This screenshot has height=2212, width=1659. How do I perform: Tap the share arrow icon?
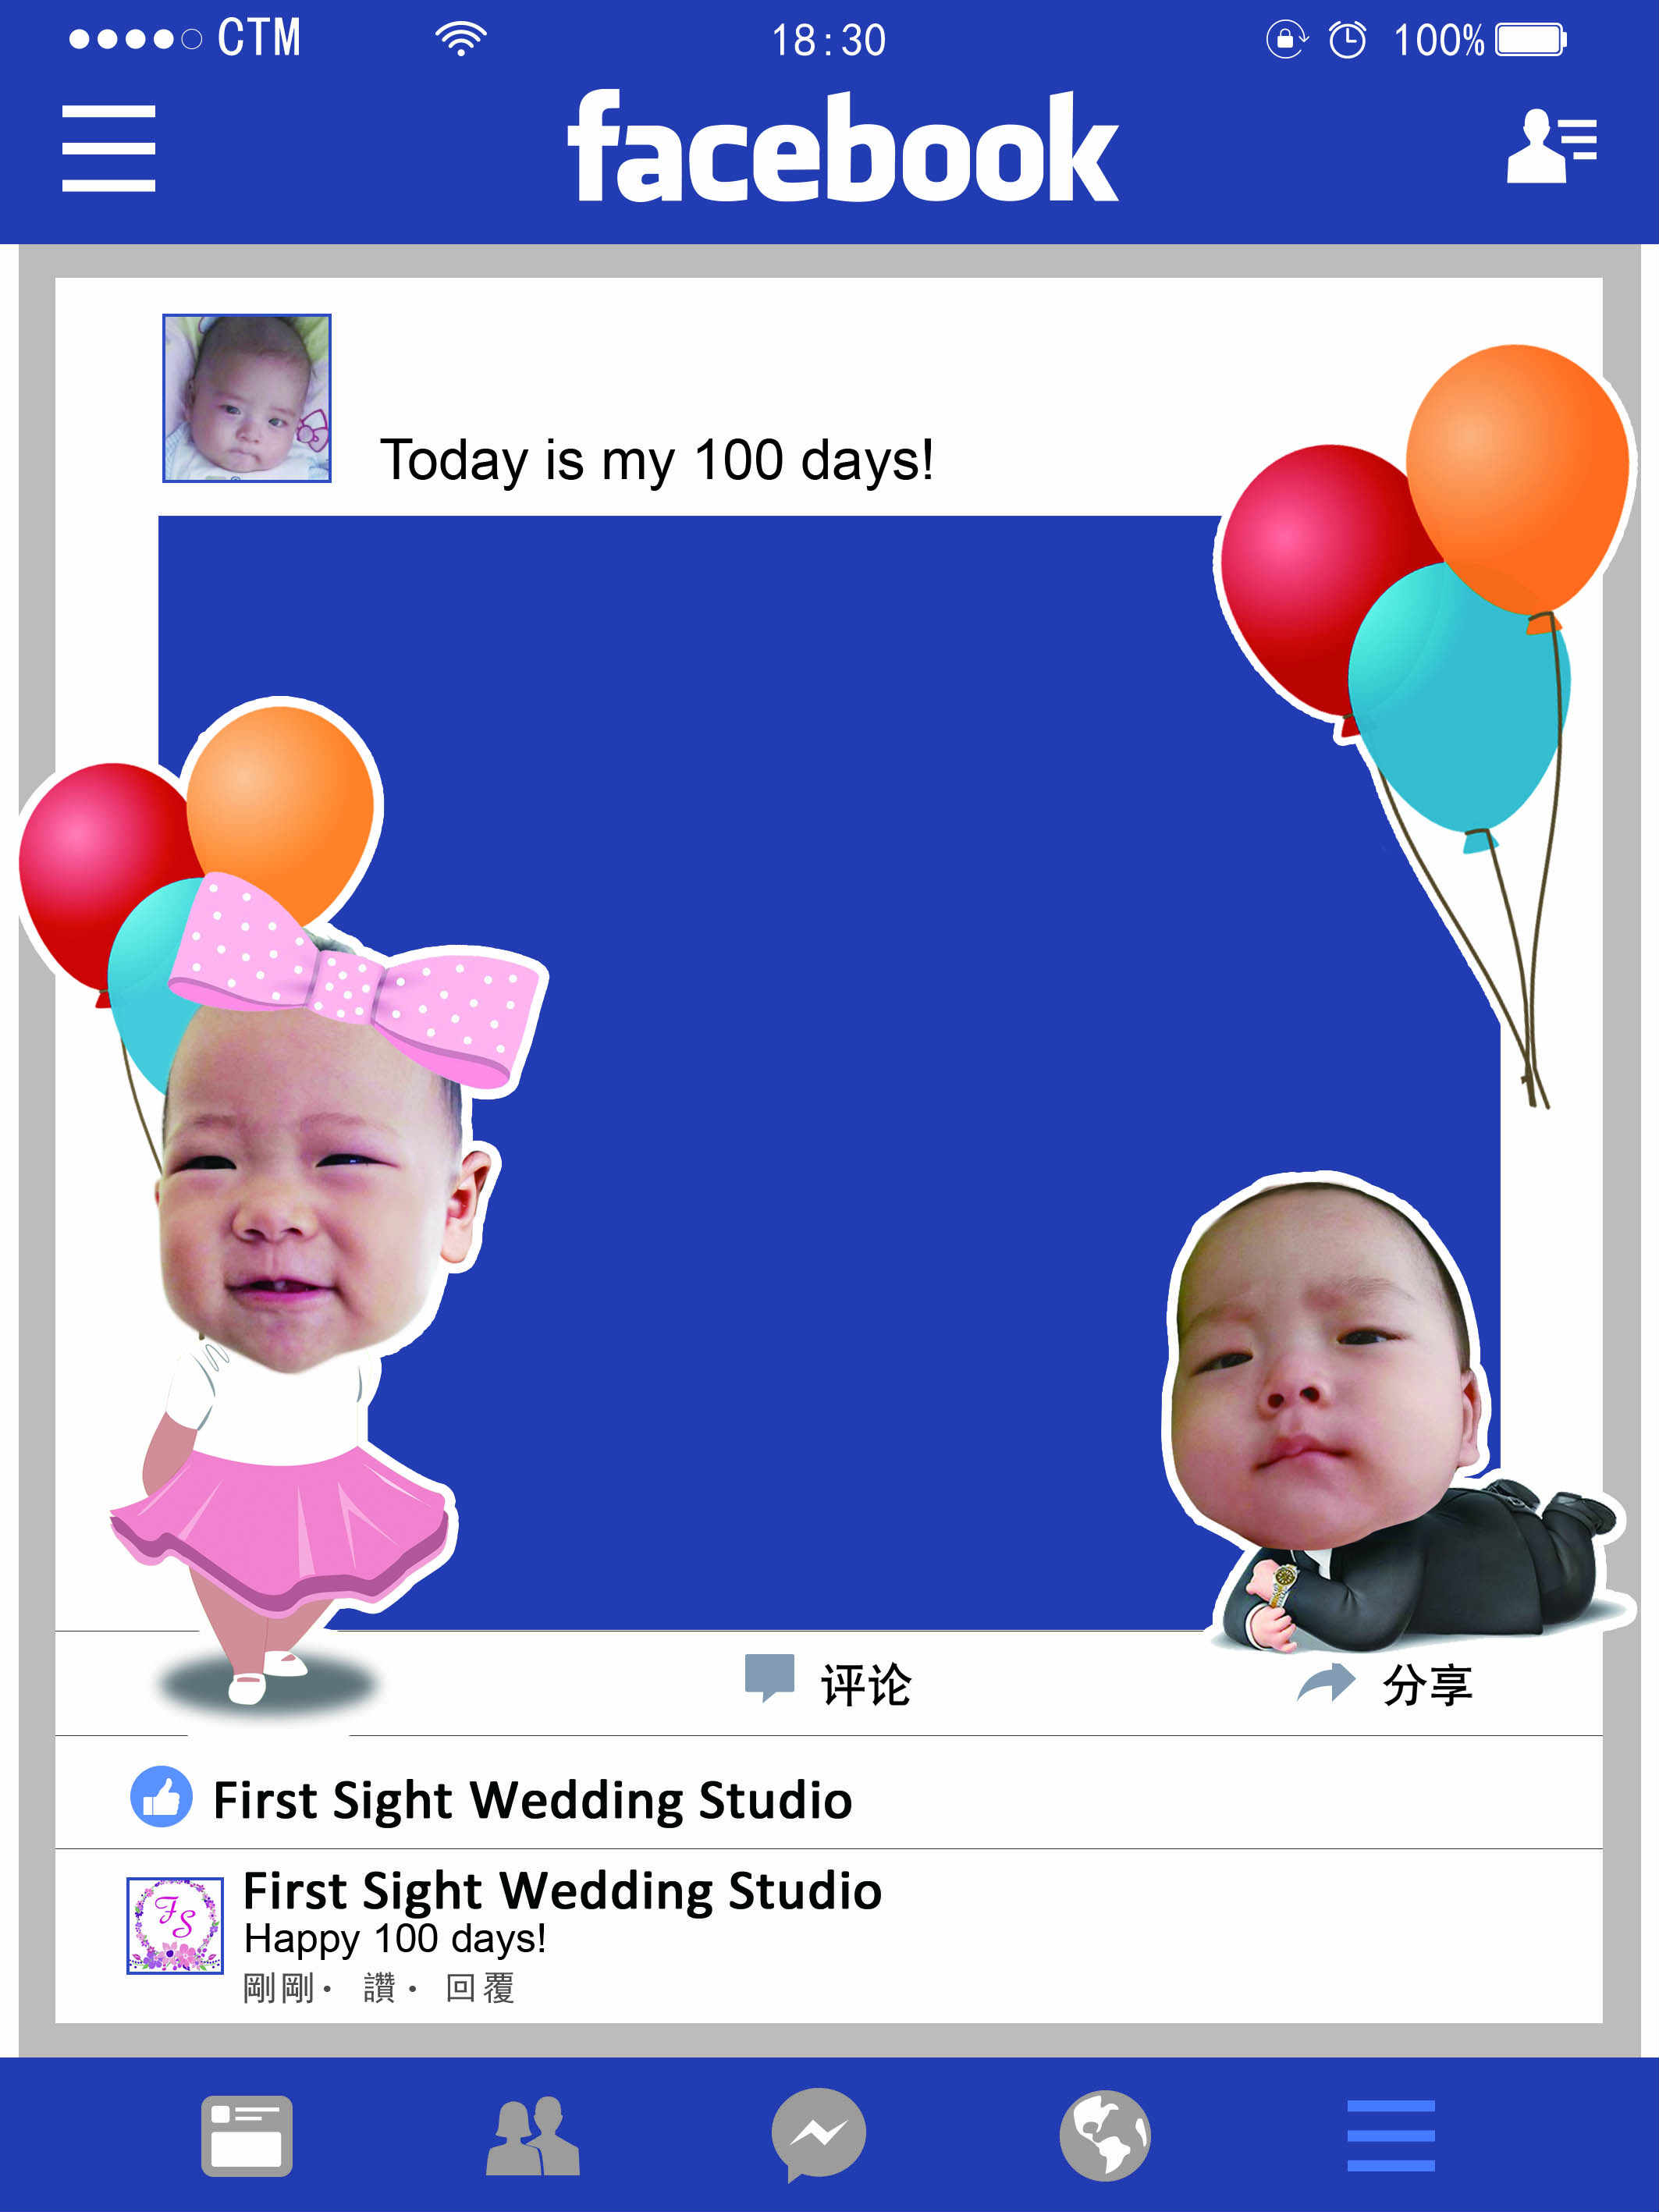point(1326,1683)
